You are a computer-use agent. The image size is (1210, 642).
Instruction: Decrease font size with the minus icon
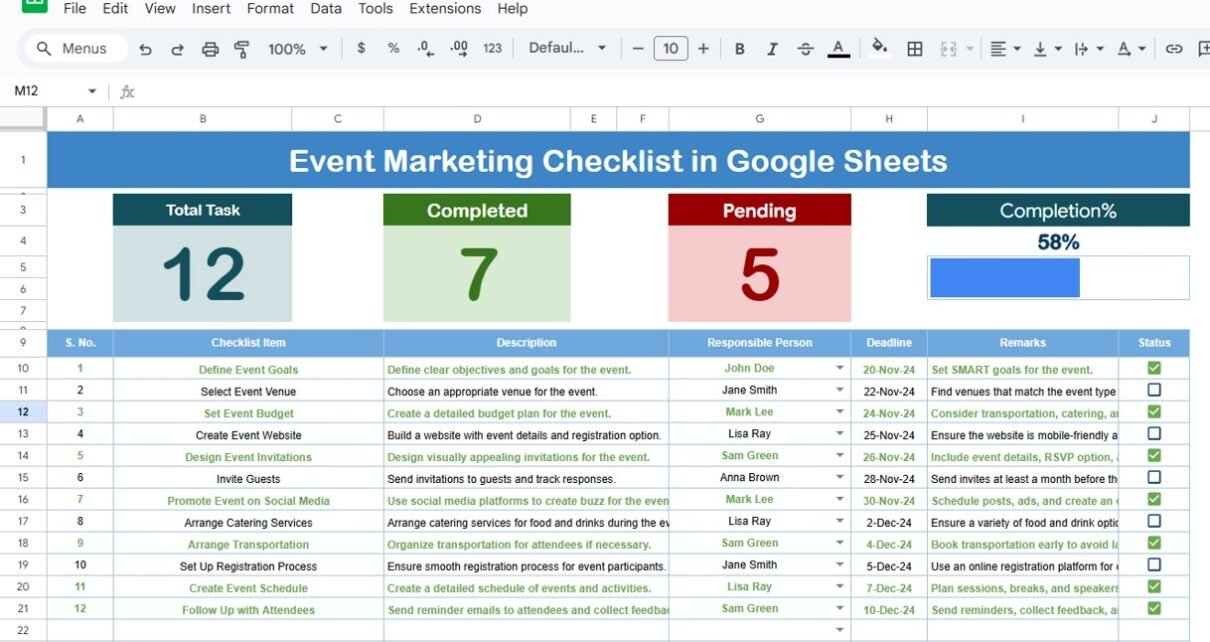[638, 48]
